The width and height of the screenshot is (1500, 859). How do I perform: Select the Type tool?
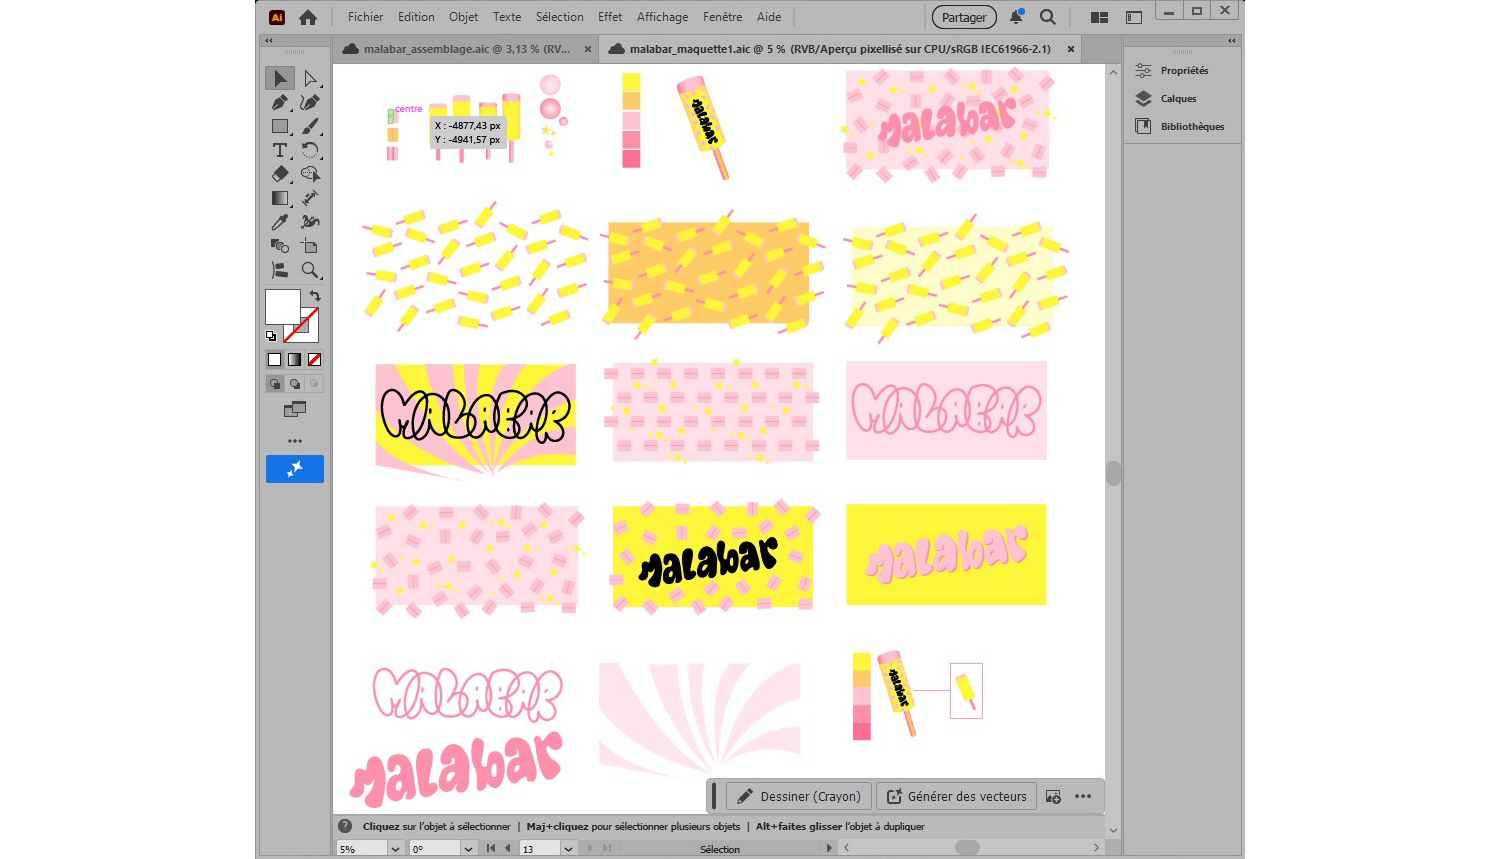pos(279,150)
